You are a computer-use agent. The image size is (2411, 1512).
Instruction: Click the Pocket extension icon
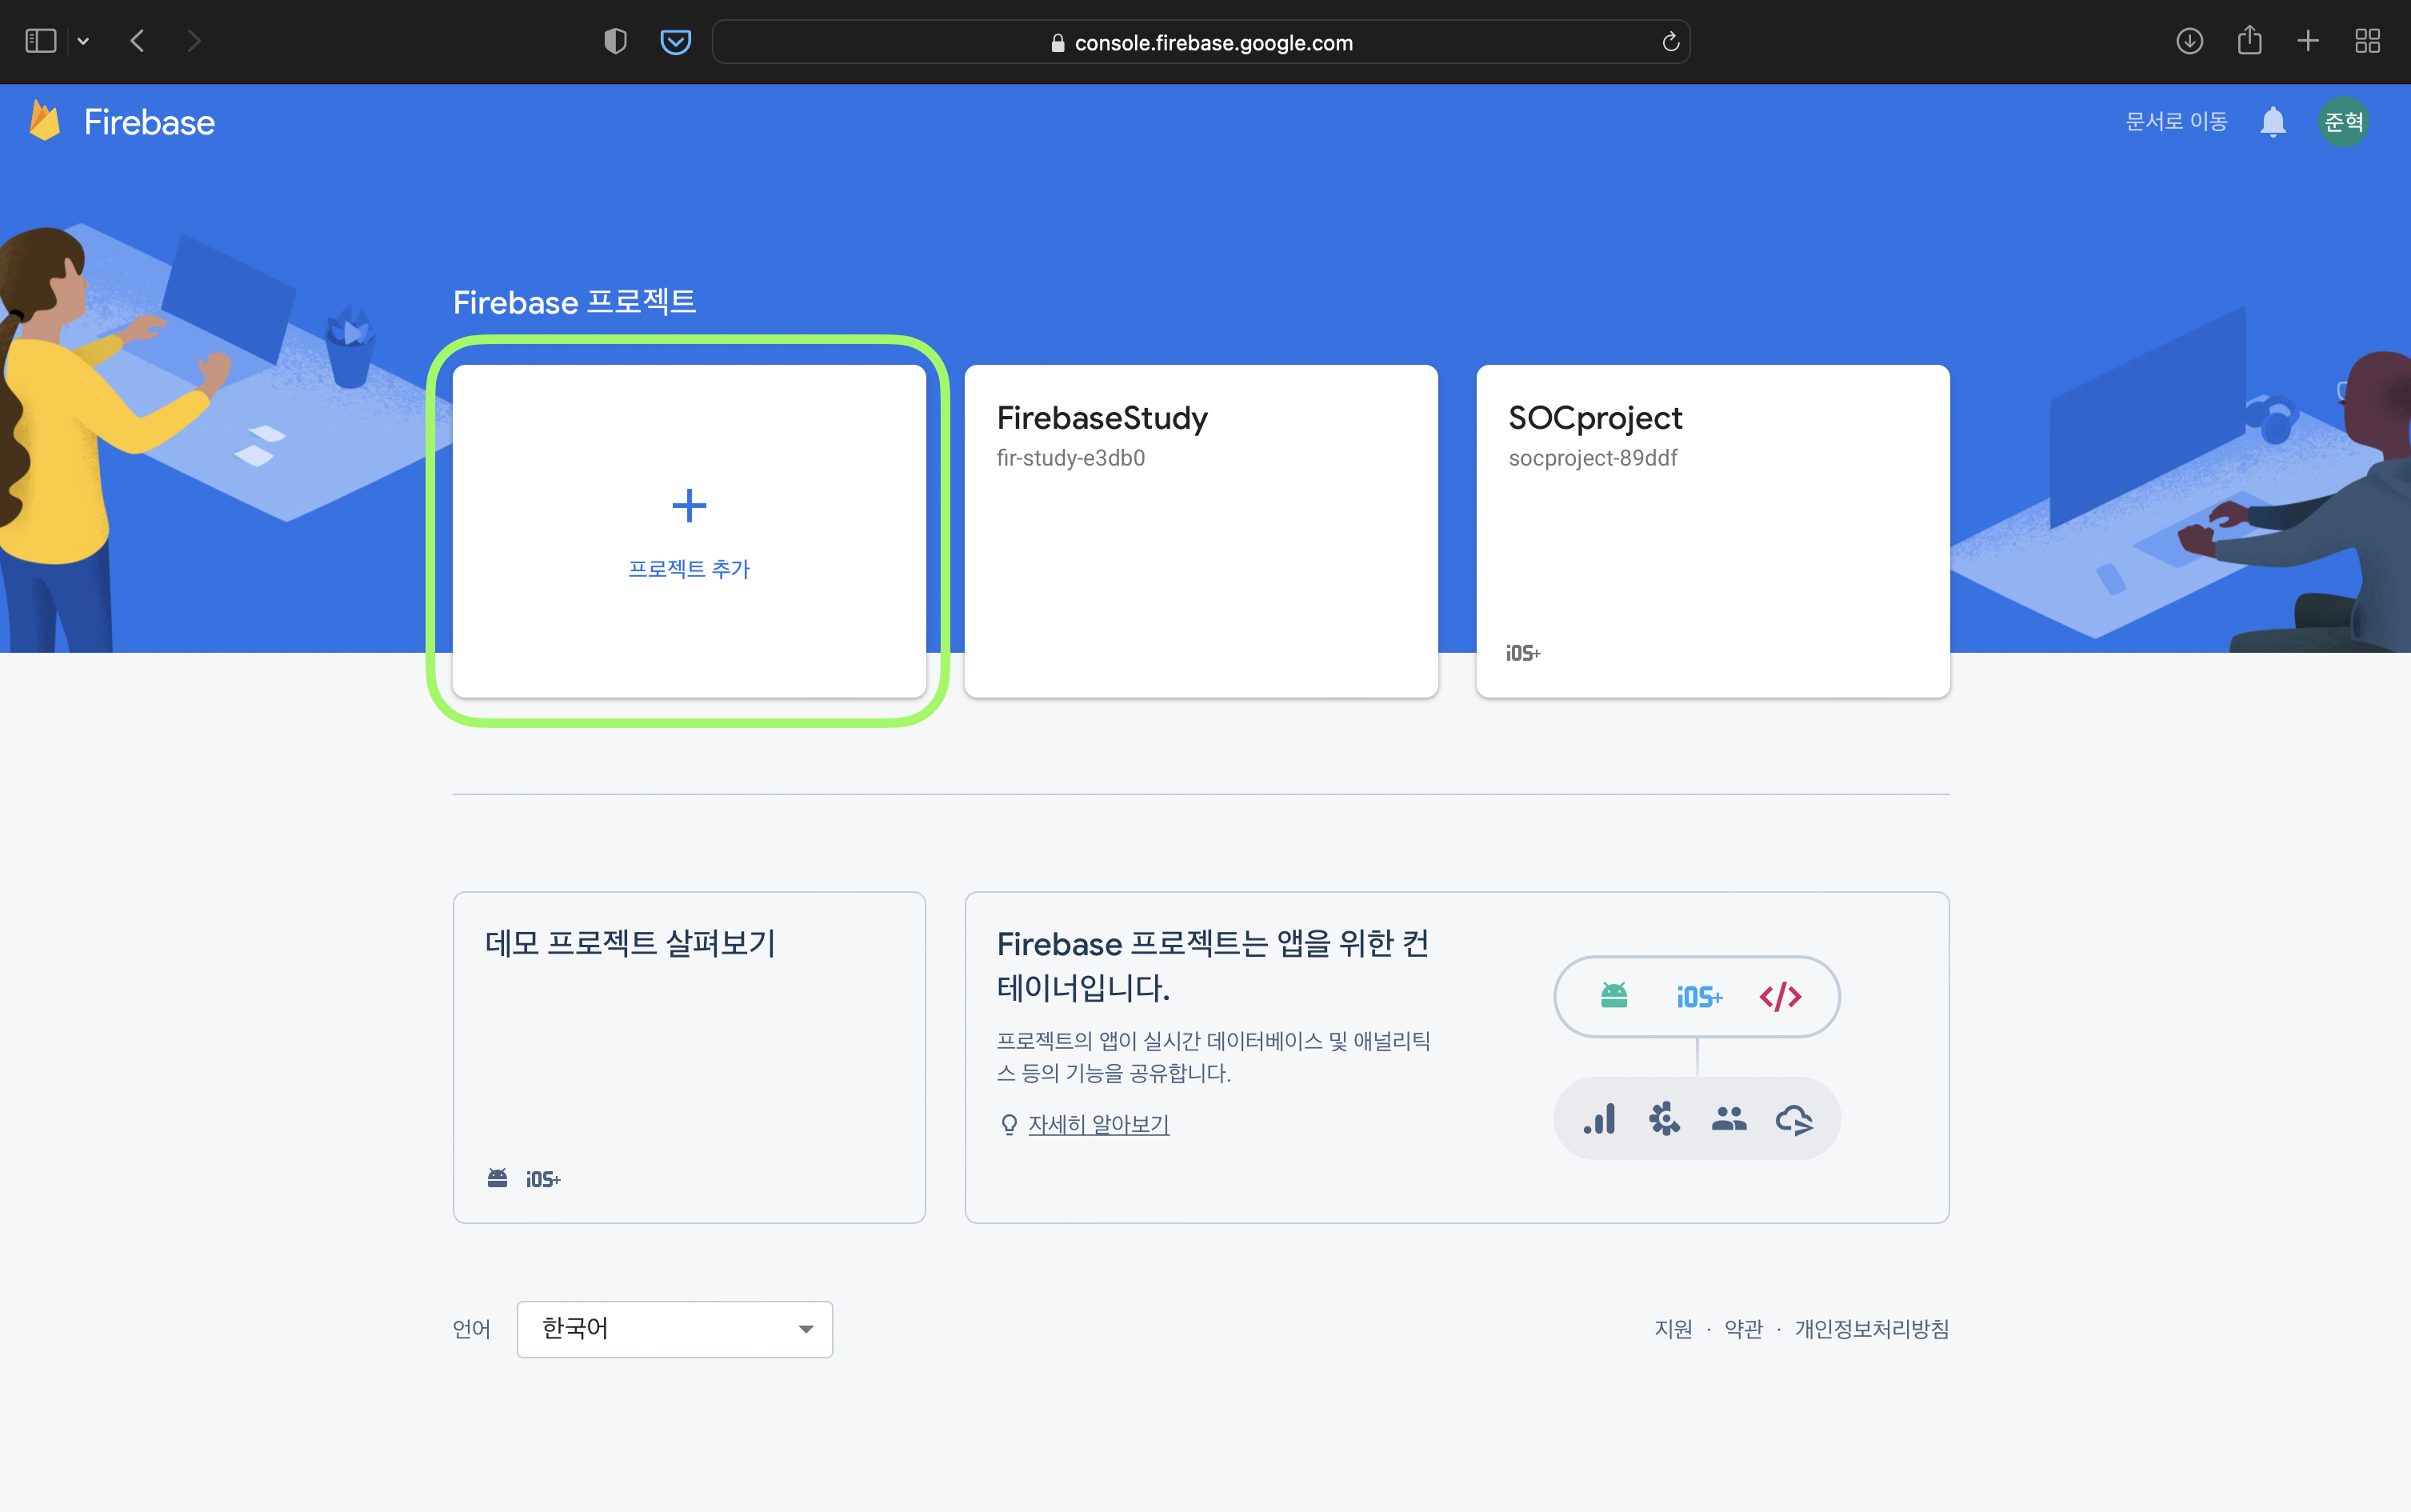(676, 41)
